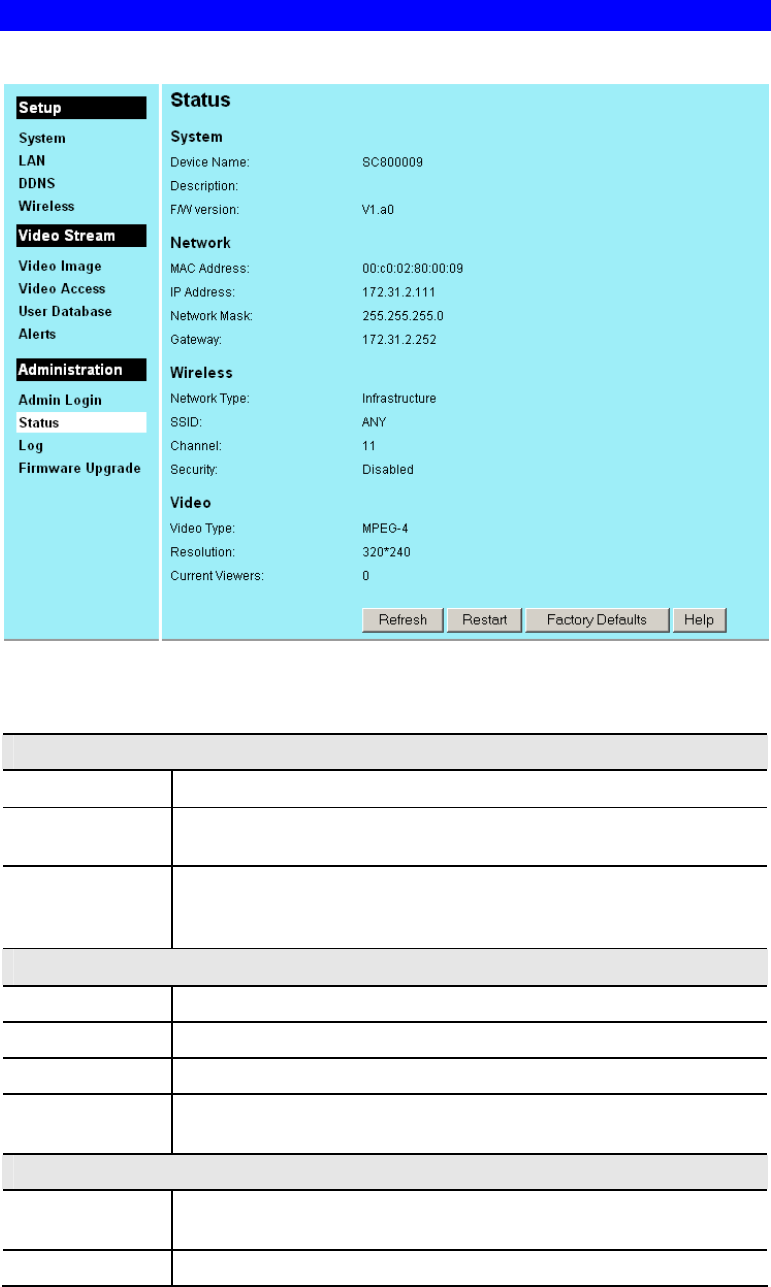Viewport: 771px width, 1287px height.
Task: Click the Administration section header
Action: (81, 370)
